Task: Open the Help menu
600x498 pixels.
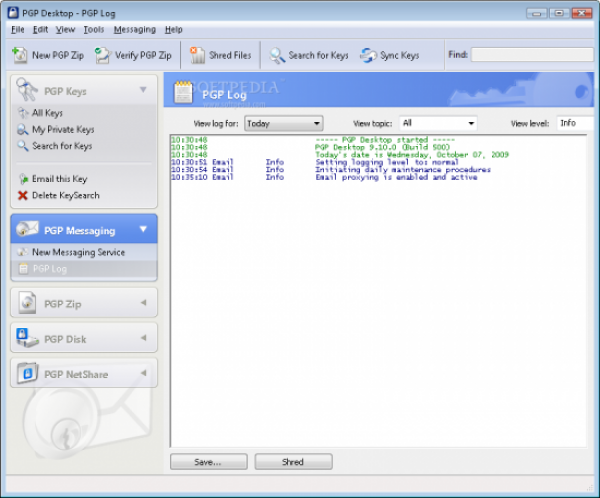Action: click(x=174, y=29)
